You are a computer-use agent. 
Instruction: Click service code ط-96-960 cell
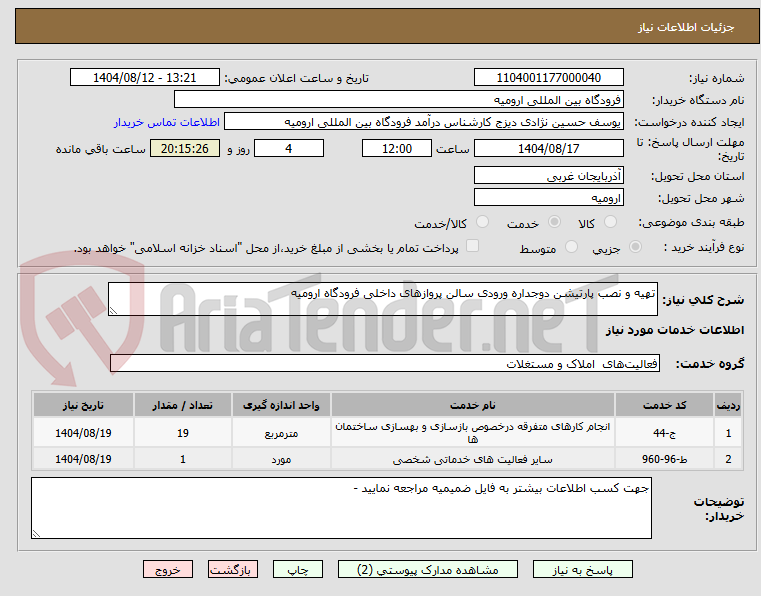(664, 459)
